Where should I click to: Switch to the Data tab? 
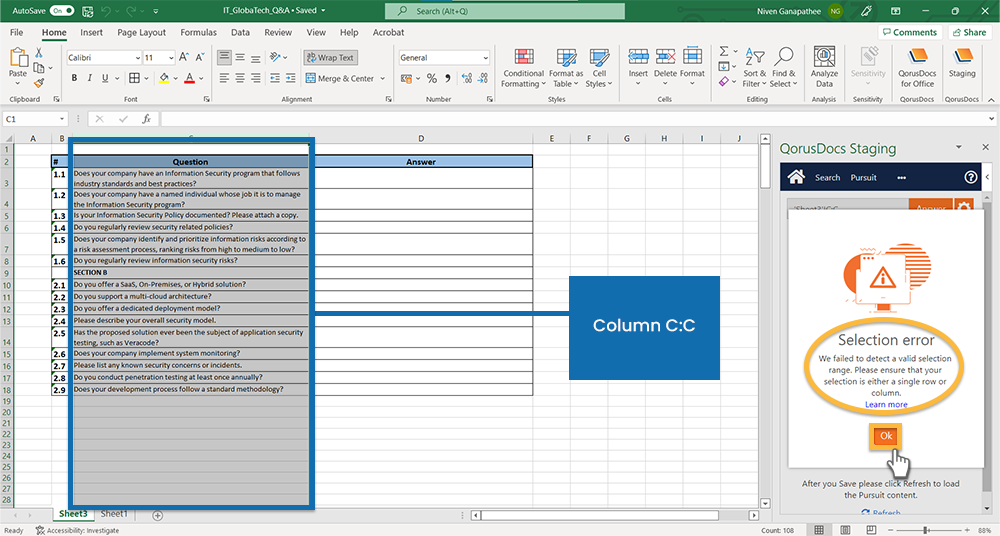[x=240, y=32]
